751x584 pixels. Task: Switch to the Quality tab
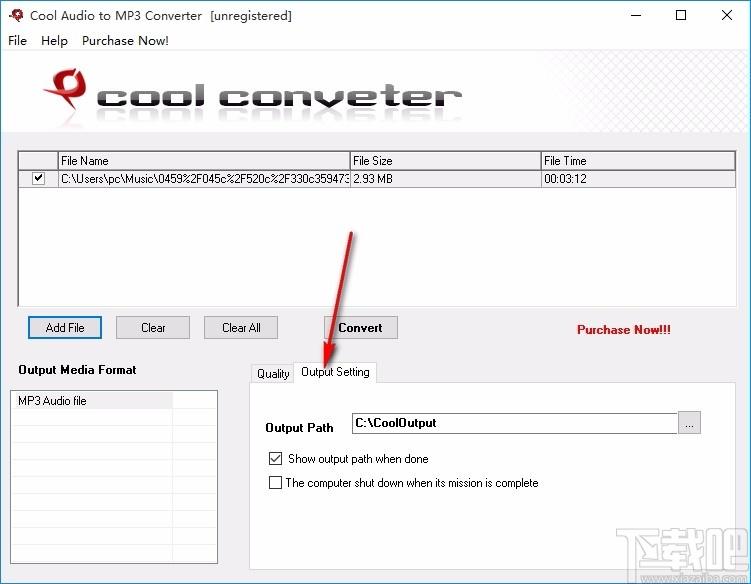point(273,373)
